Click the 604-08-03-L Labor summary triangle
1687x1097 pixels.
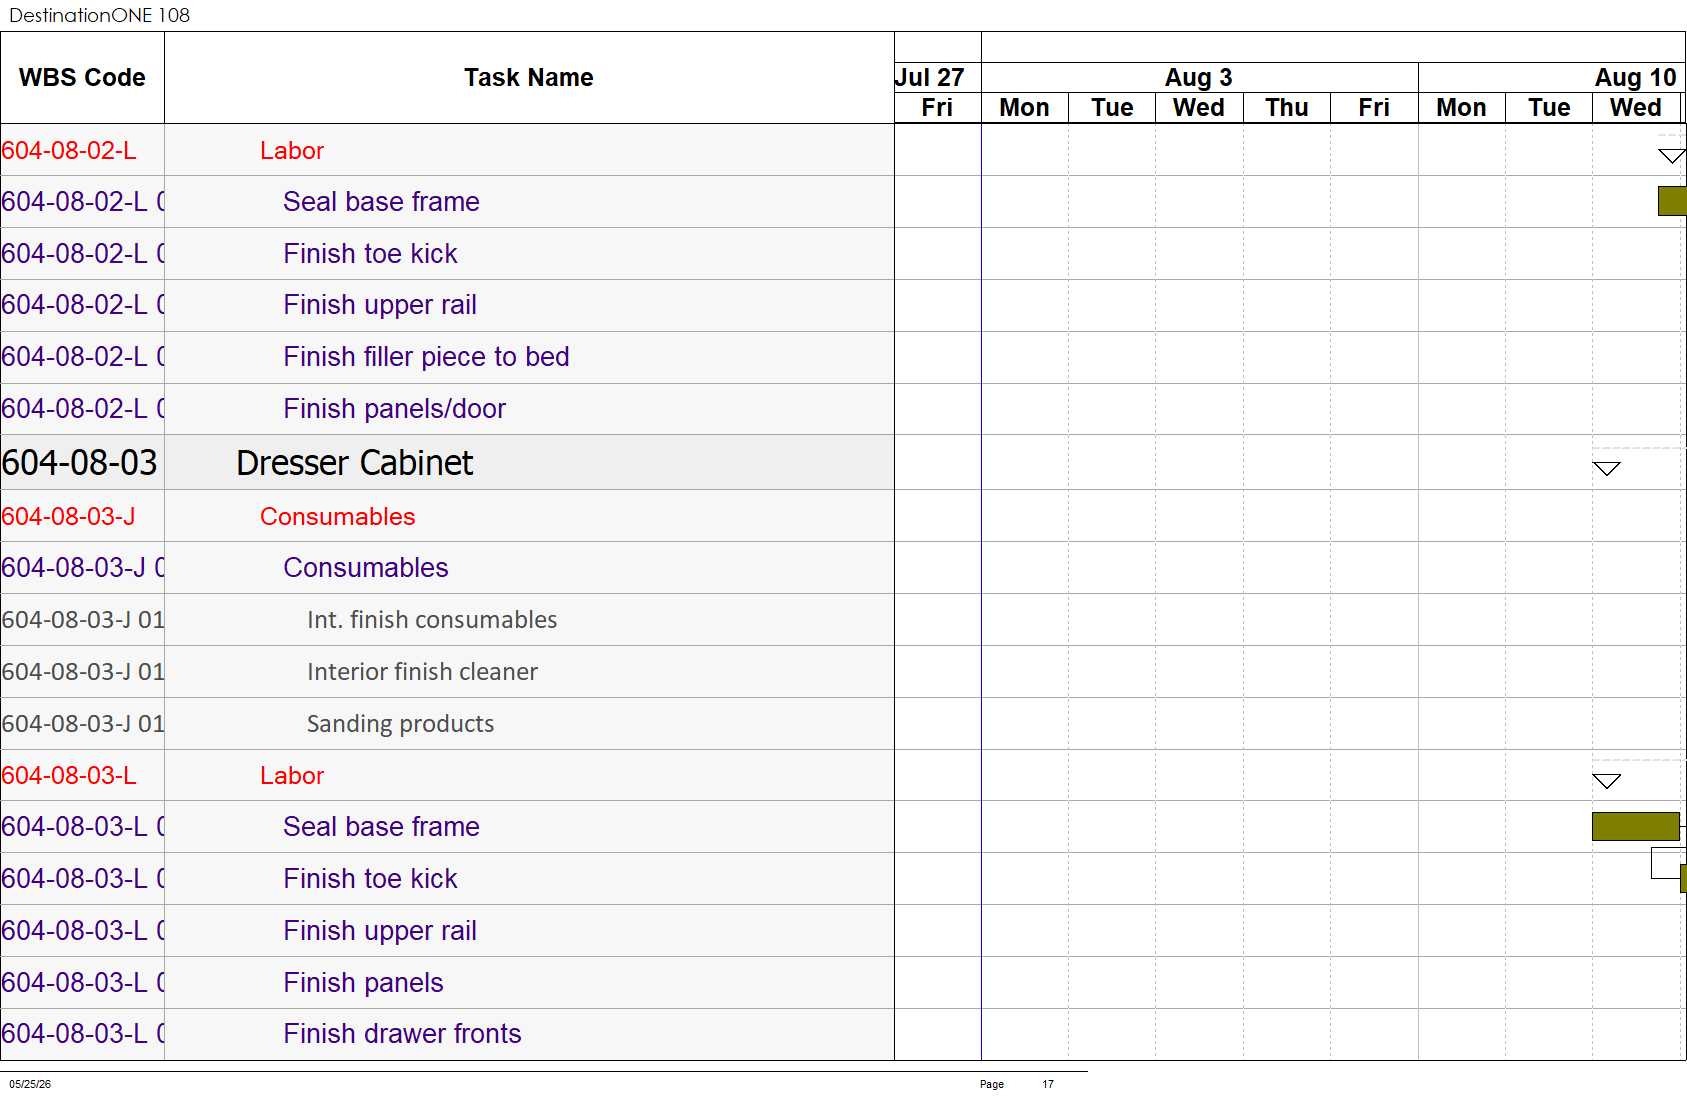(1606, 781)
